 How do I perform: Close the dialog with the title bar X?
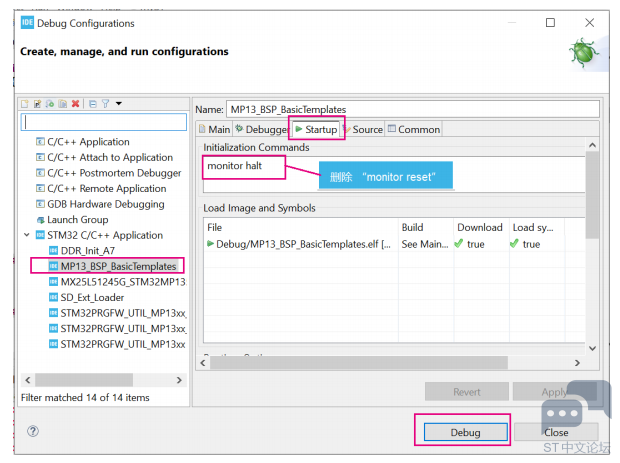589,23
